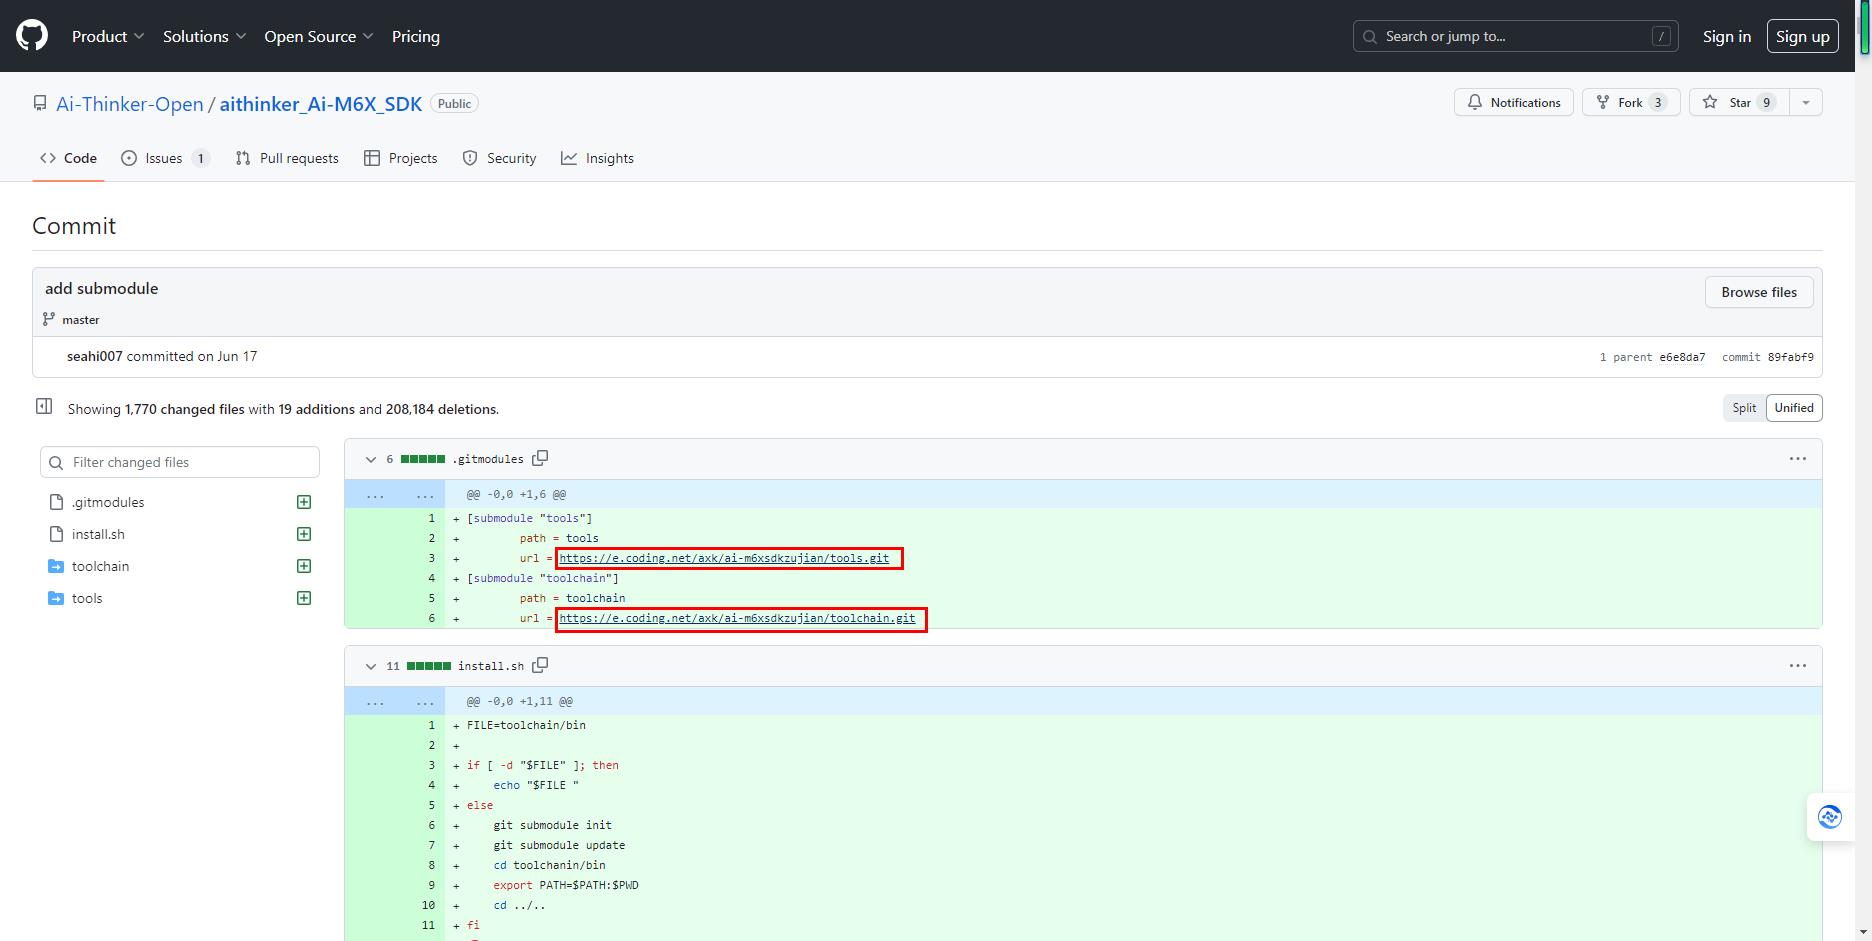Open the .gitmodules diff options menu
Image resolution: width=1872 pixels, height=941 pixels.
pyautogui.click(x=1797, y=459)
